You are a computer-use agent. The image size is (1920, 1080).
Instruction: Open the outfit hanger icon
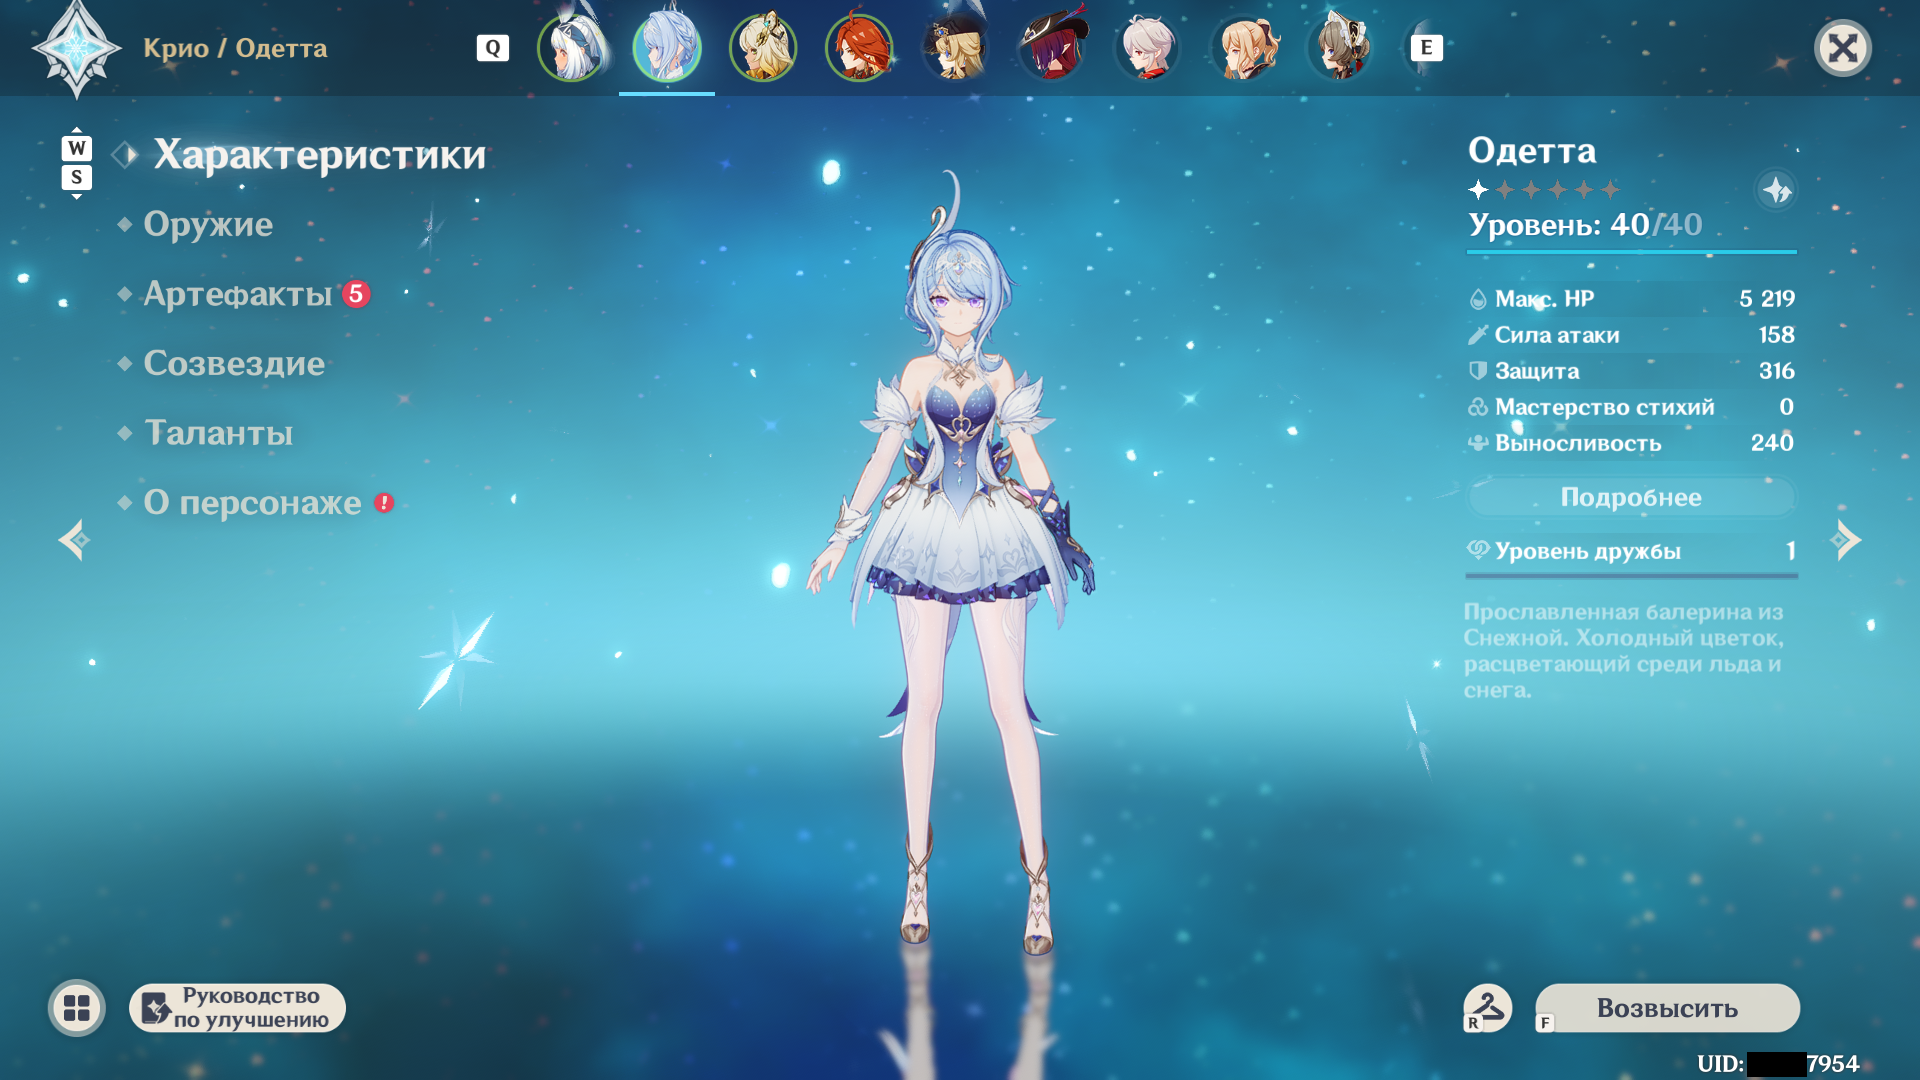coord(1488,1007)
